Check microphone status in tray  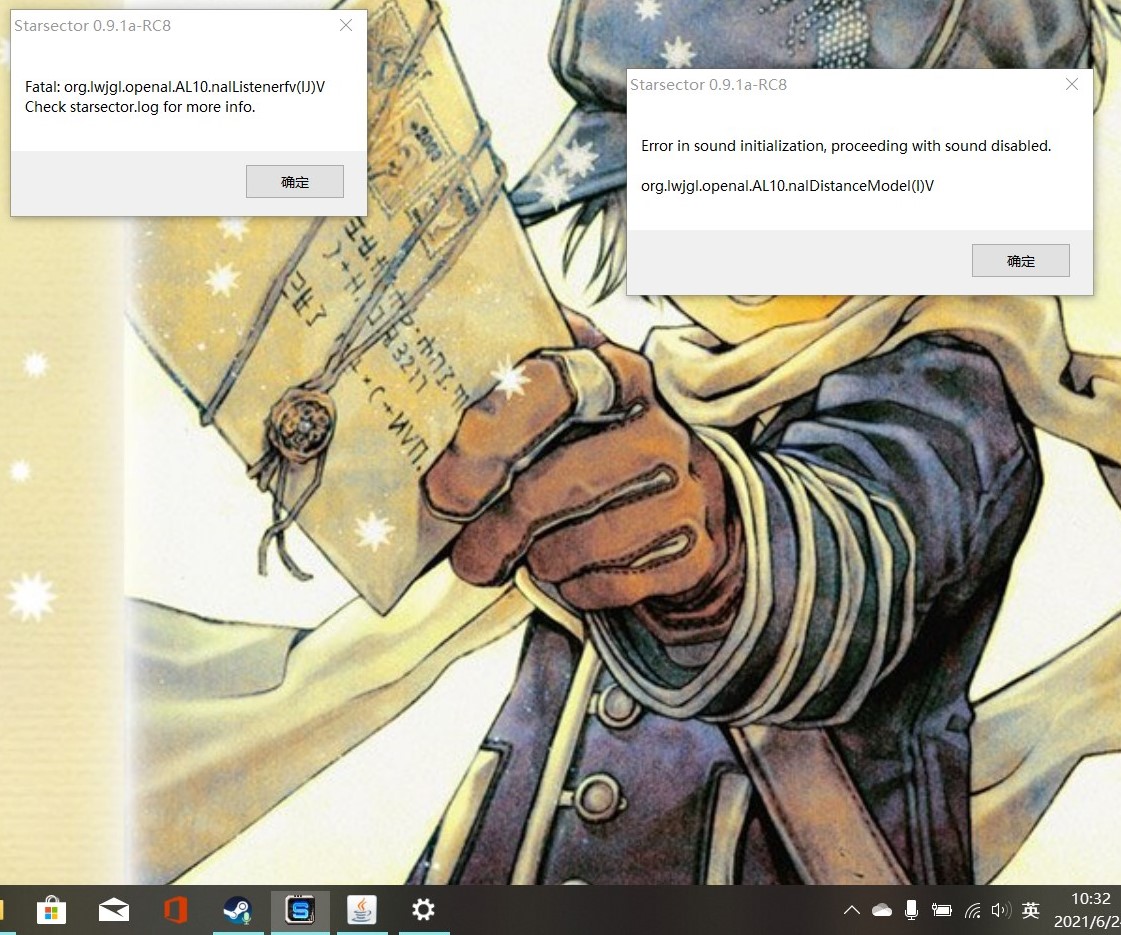[x=912, y=910]
